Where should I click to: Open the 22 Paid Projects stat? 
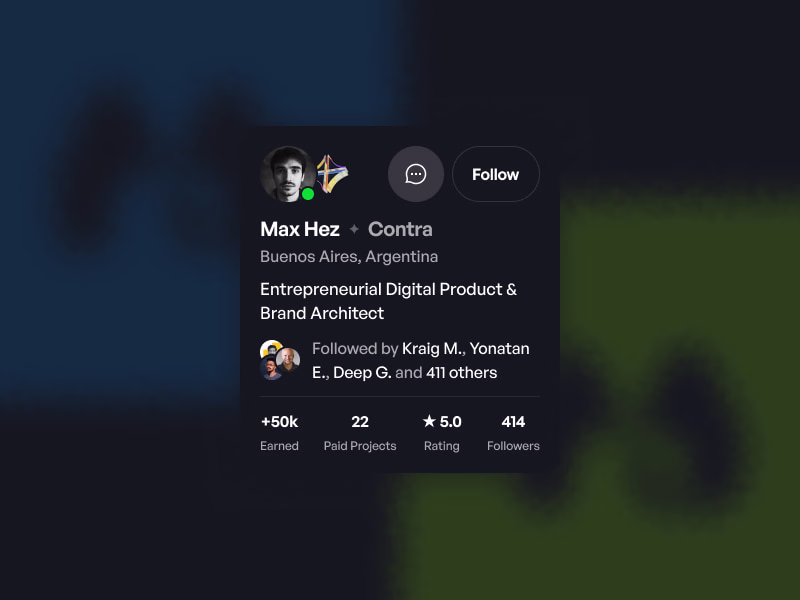click(x=360, y=433)
